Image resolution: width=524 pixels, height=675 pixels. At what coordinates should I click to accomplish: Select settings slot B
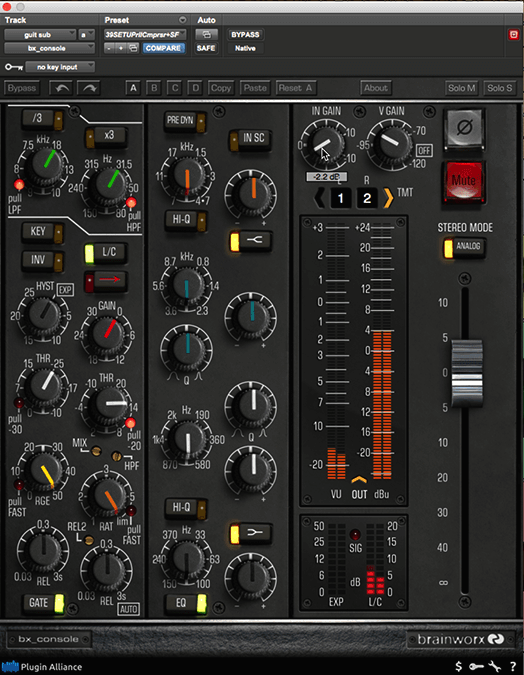coord(154,88)
